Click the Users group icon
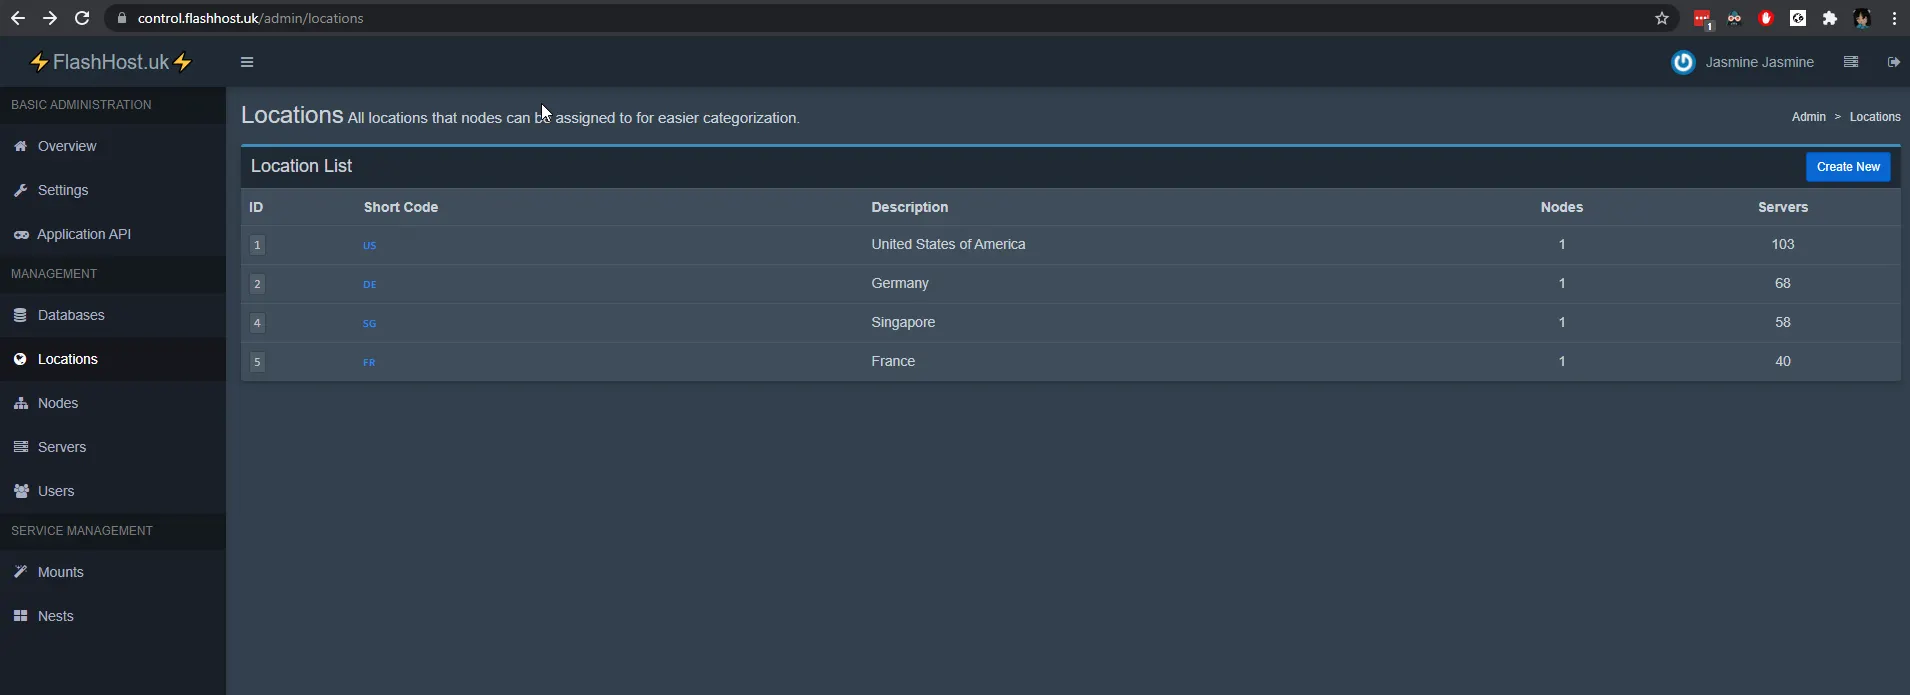 pyautogui.click(x=20, y=491)
